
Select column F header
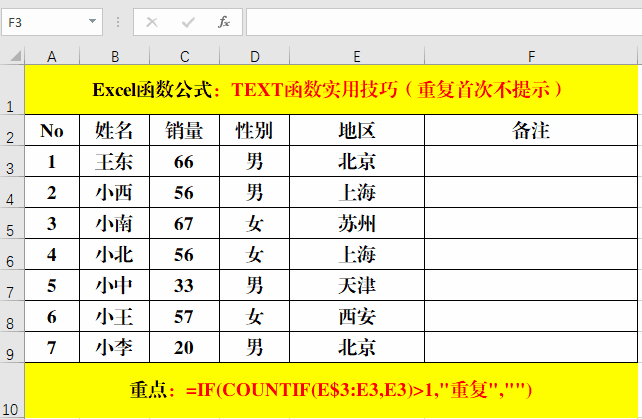pos(531,56)
